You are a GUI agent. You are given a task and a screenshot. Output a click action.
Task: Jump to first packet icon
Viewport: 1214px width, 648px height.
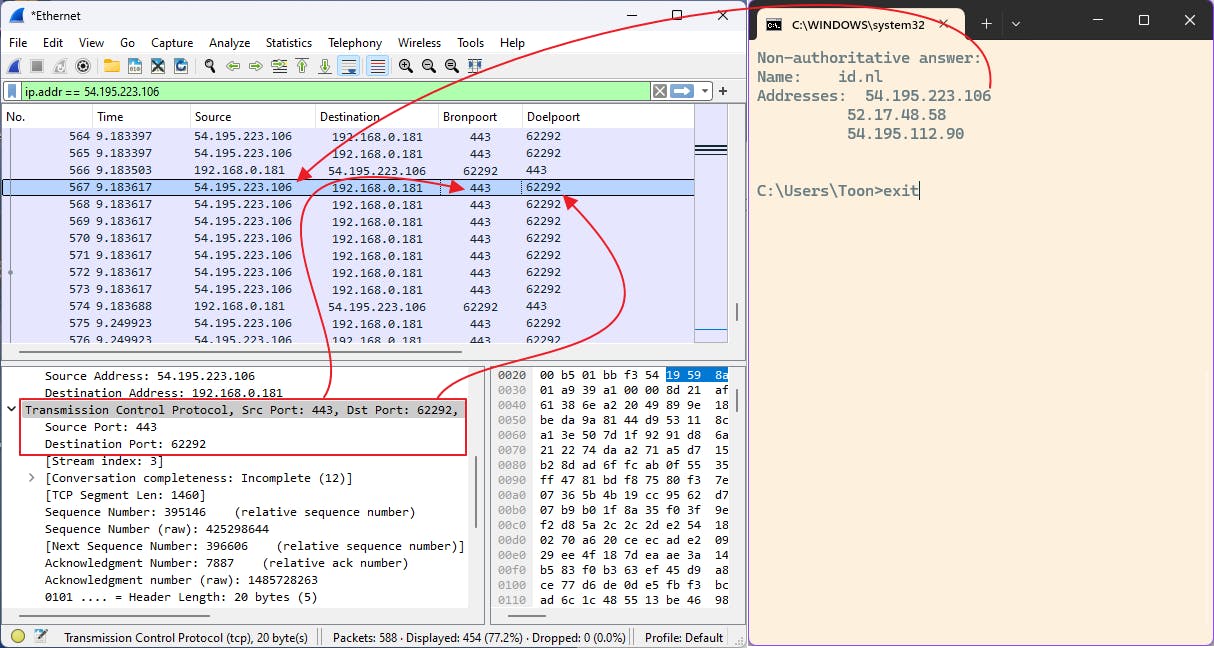tap(302, 66)
